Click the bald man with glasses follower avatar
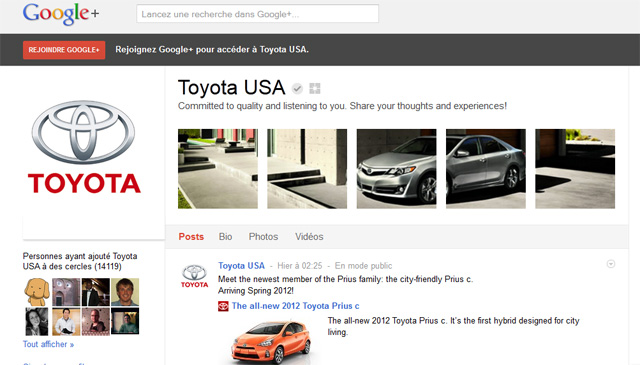The width and height of the screenshot is (640, 365). tap(96, 322)
